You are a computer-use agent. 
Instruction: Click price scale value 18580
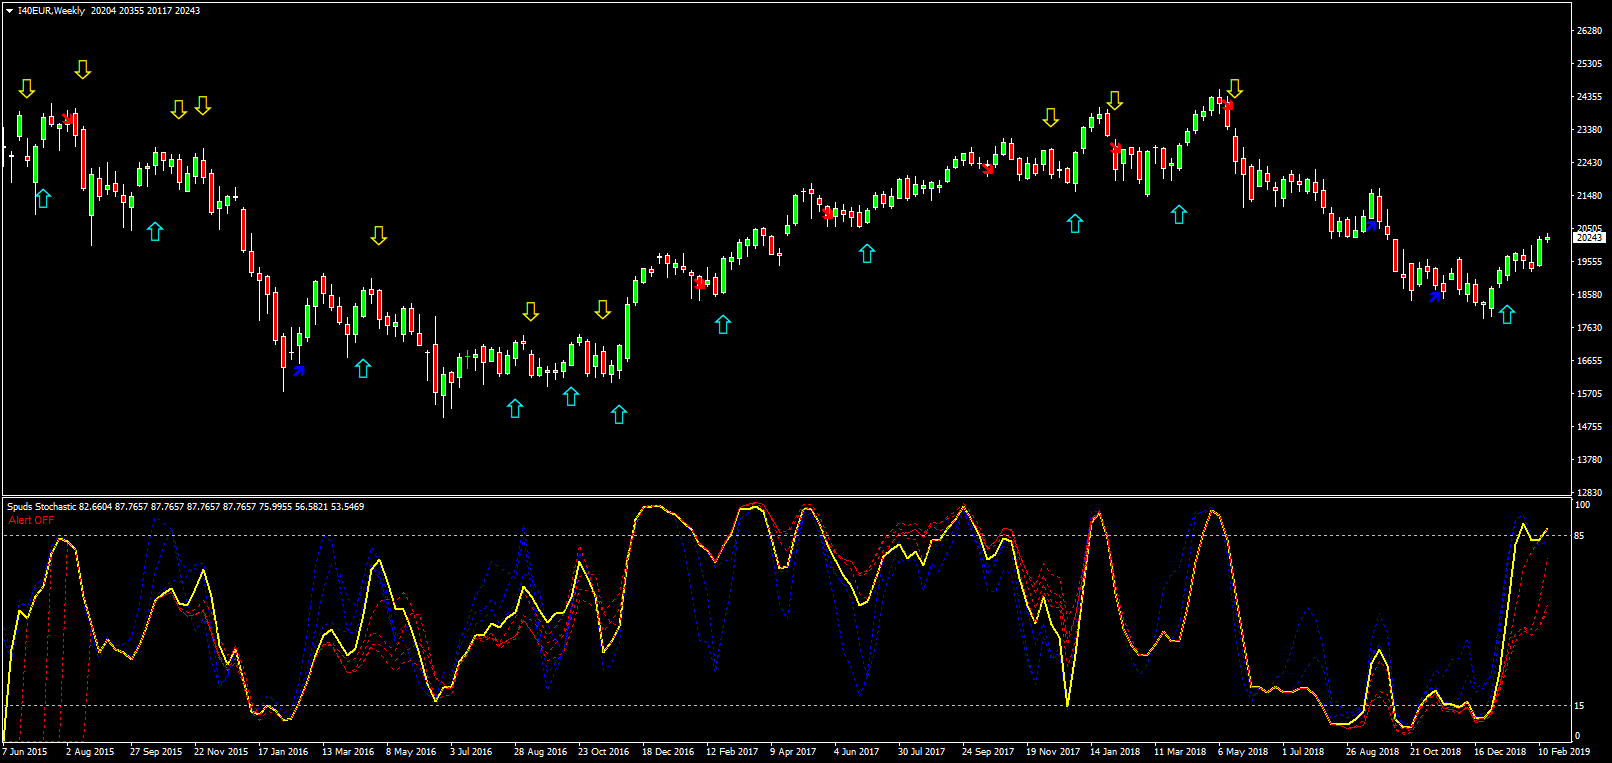1589,295
